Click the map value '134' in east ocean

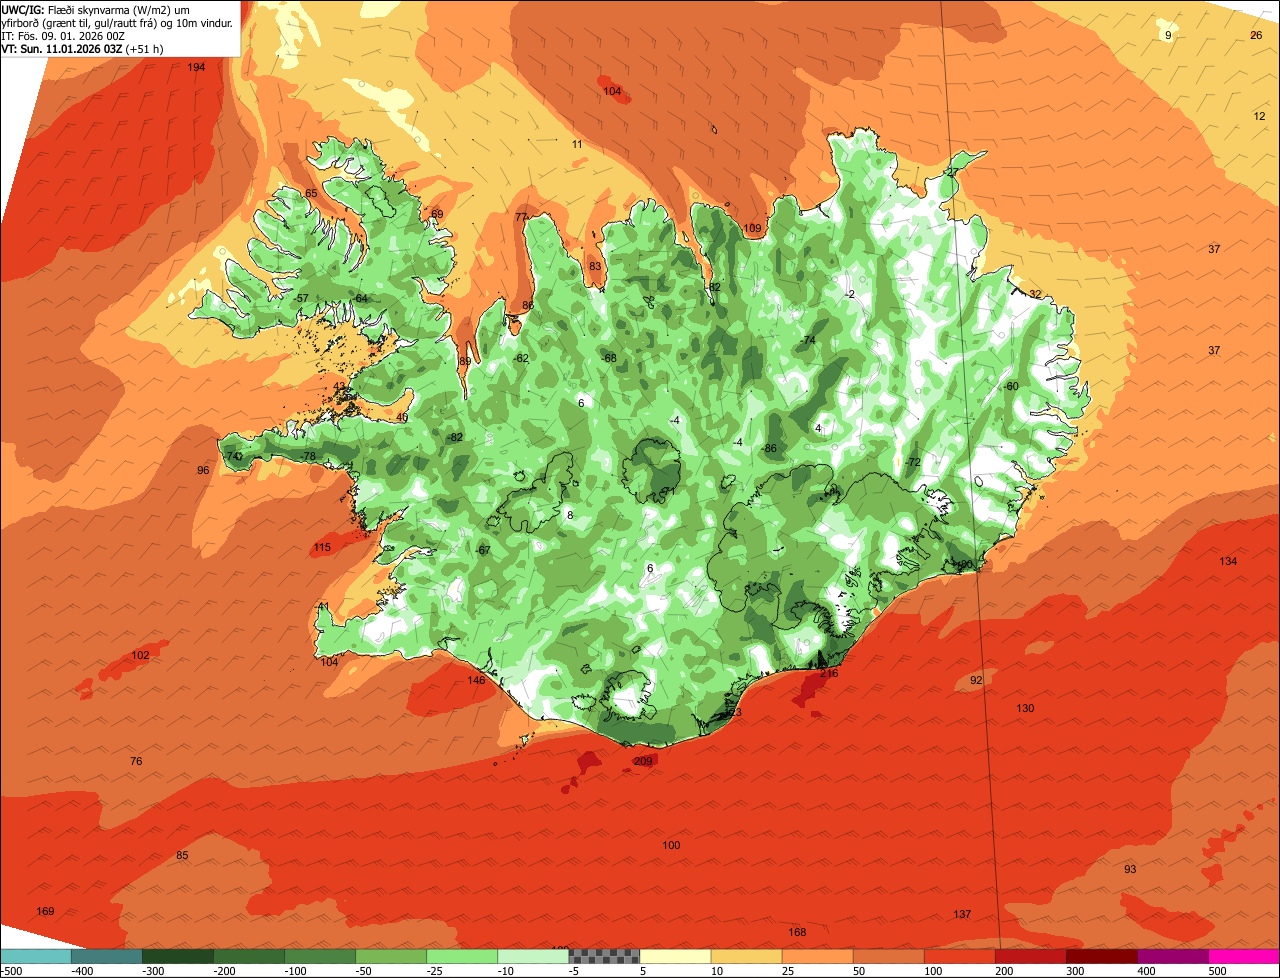1228,561
